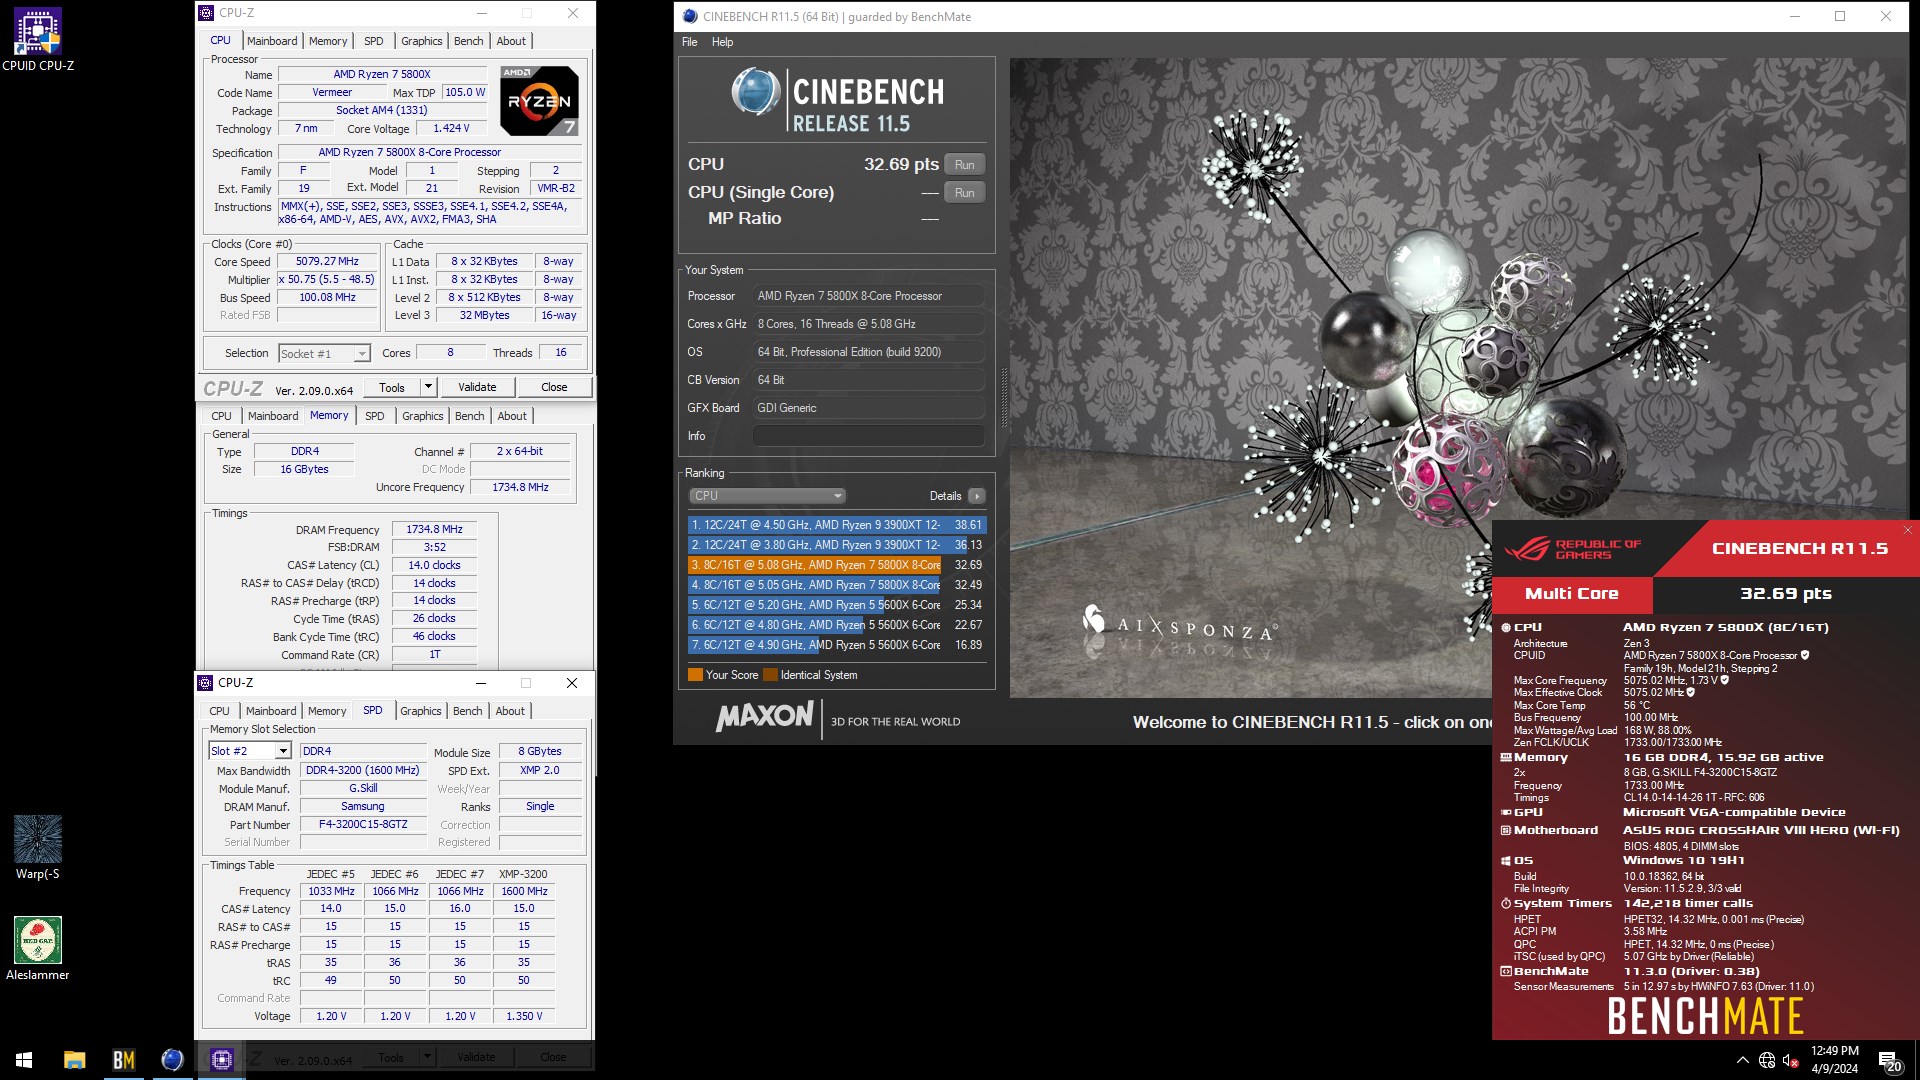Open About tab in SPD CPU-Z window
The height and width of the screenshot is (1080, 1920).
tap(510, 711)
